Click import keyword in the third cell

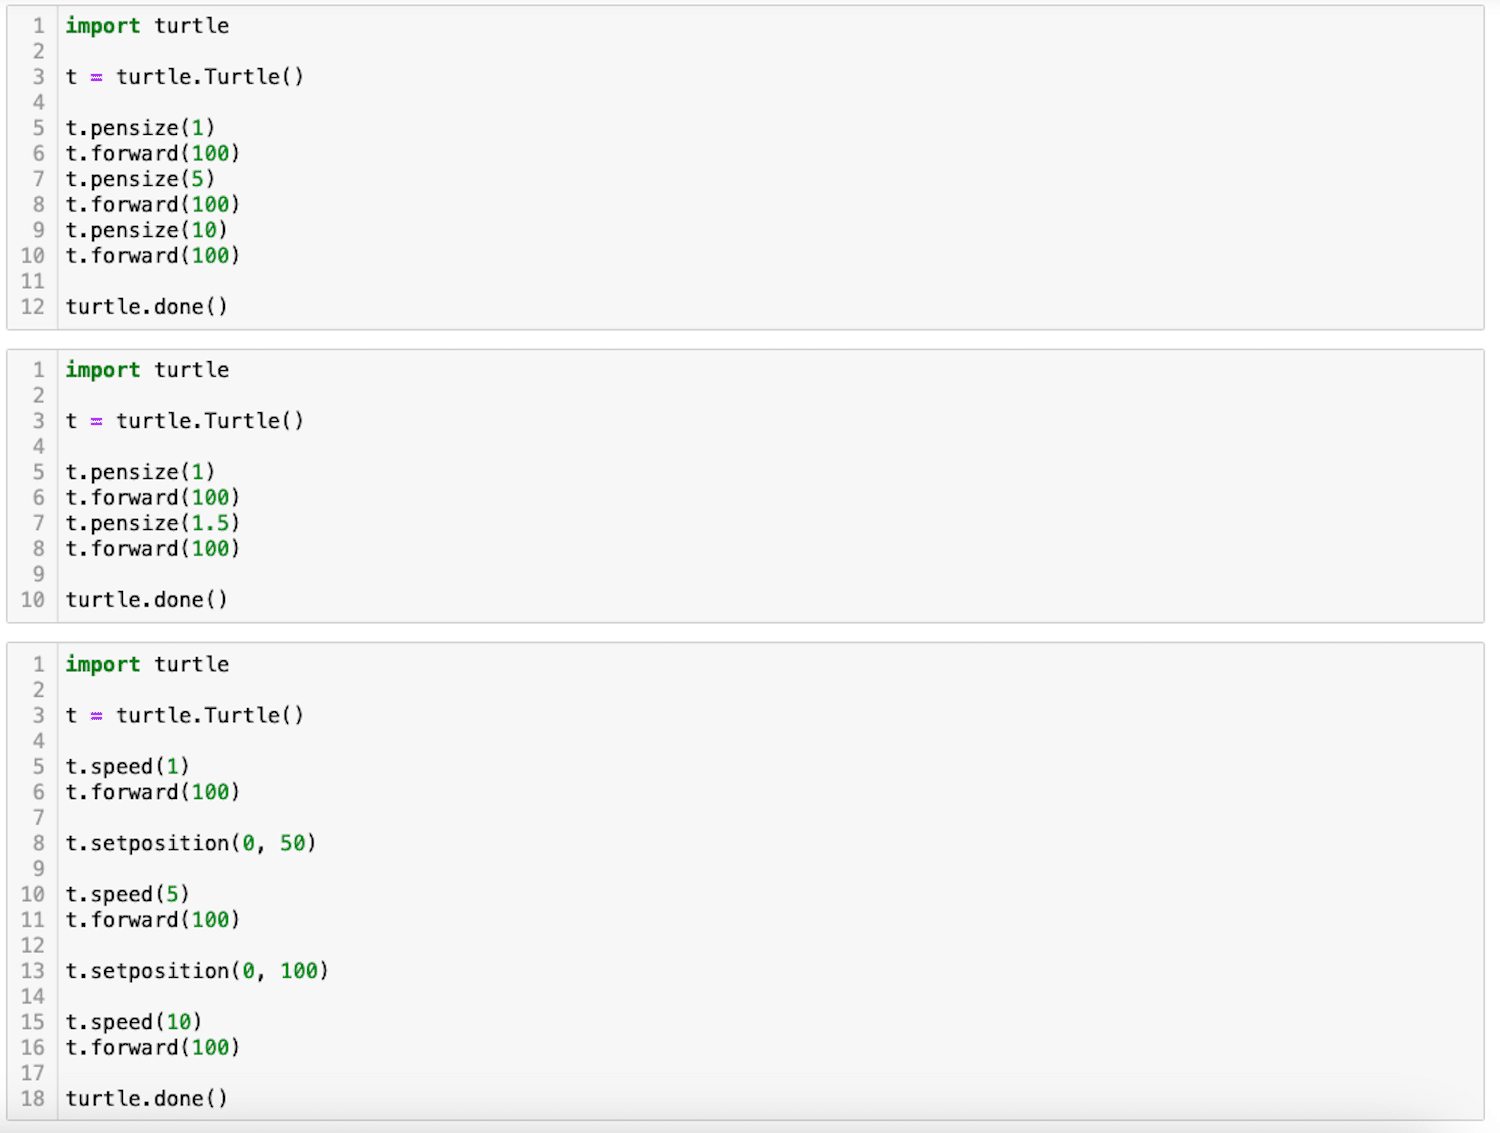pyautogui.click(x=103, y=665)
